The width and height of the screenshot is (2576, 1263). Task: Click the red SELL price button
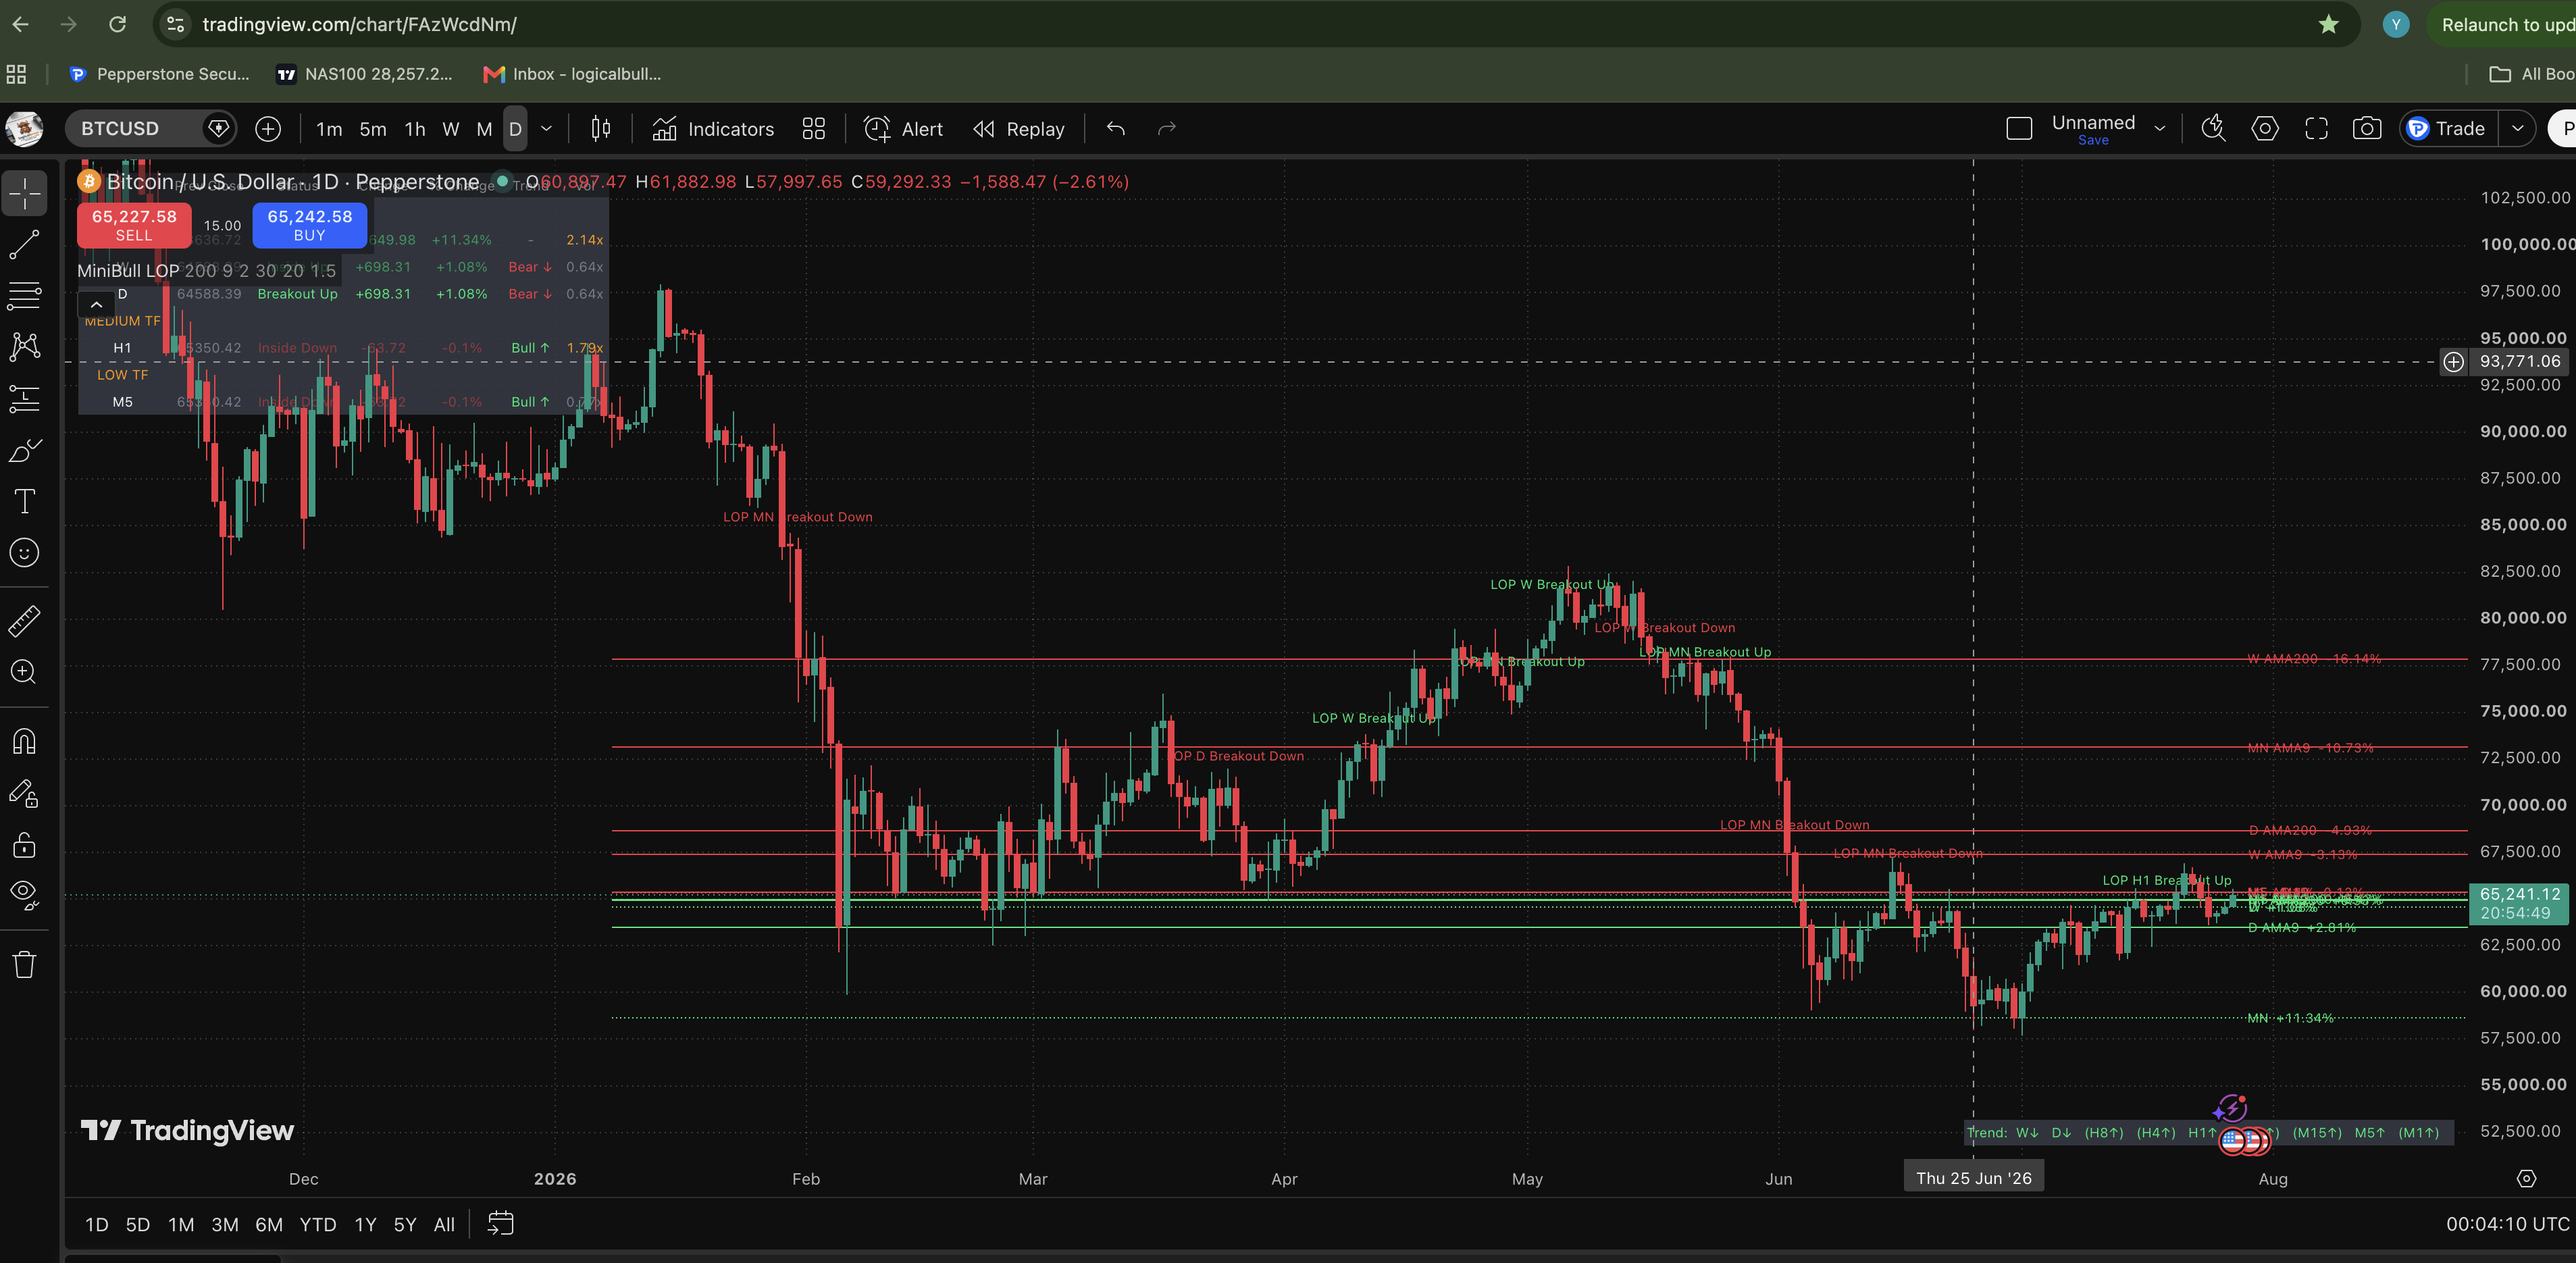pos(134,225)
